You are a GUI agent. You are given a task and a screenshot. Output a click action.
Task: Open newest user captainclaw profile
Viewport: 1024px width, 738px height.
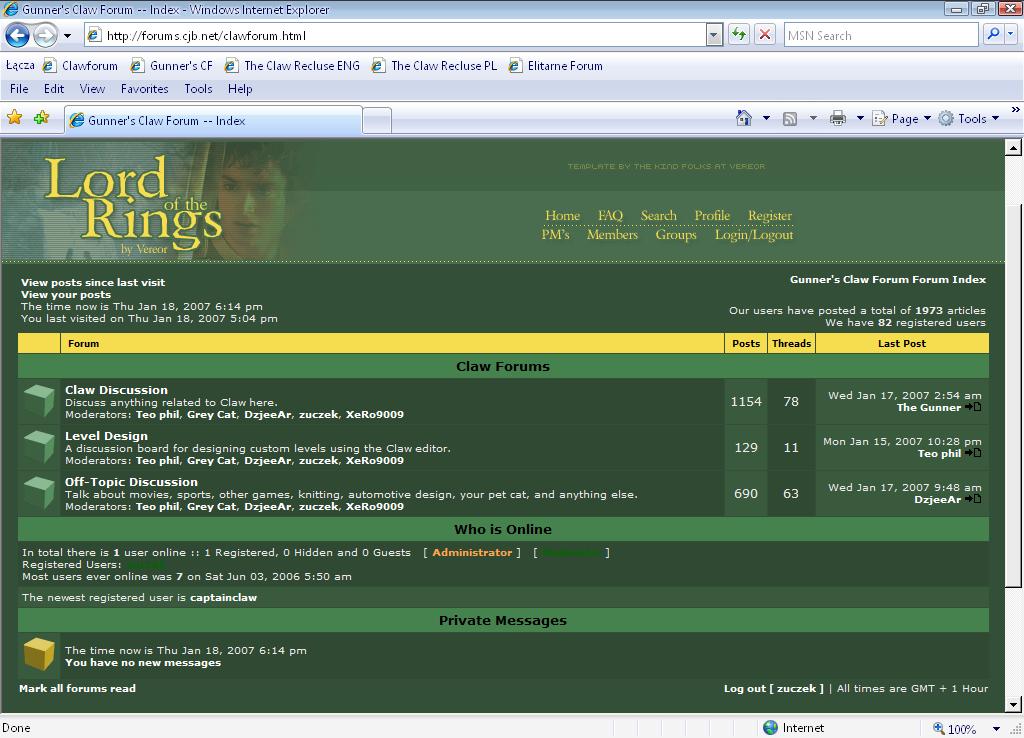223,598
